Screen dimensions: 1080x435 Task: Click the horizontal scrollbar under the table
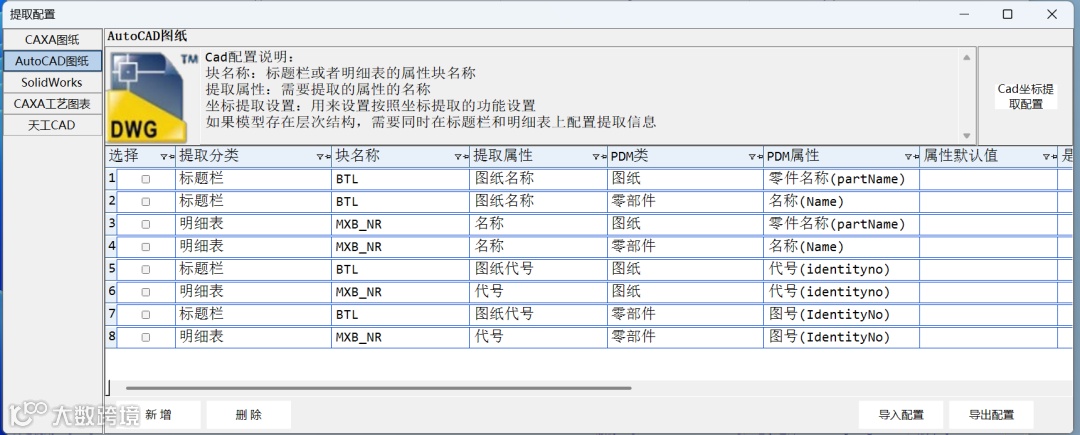point(379,388)
